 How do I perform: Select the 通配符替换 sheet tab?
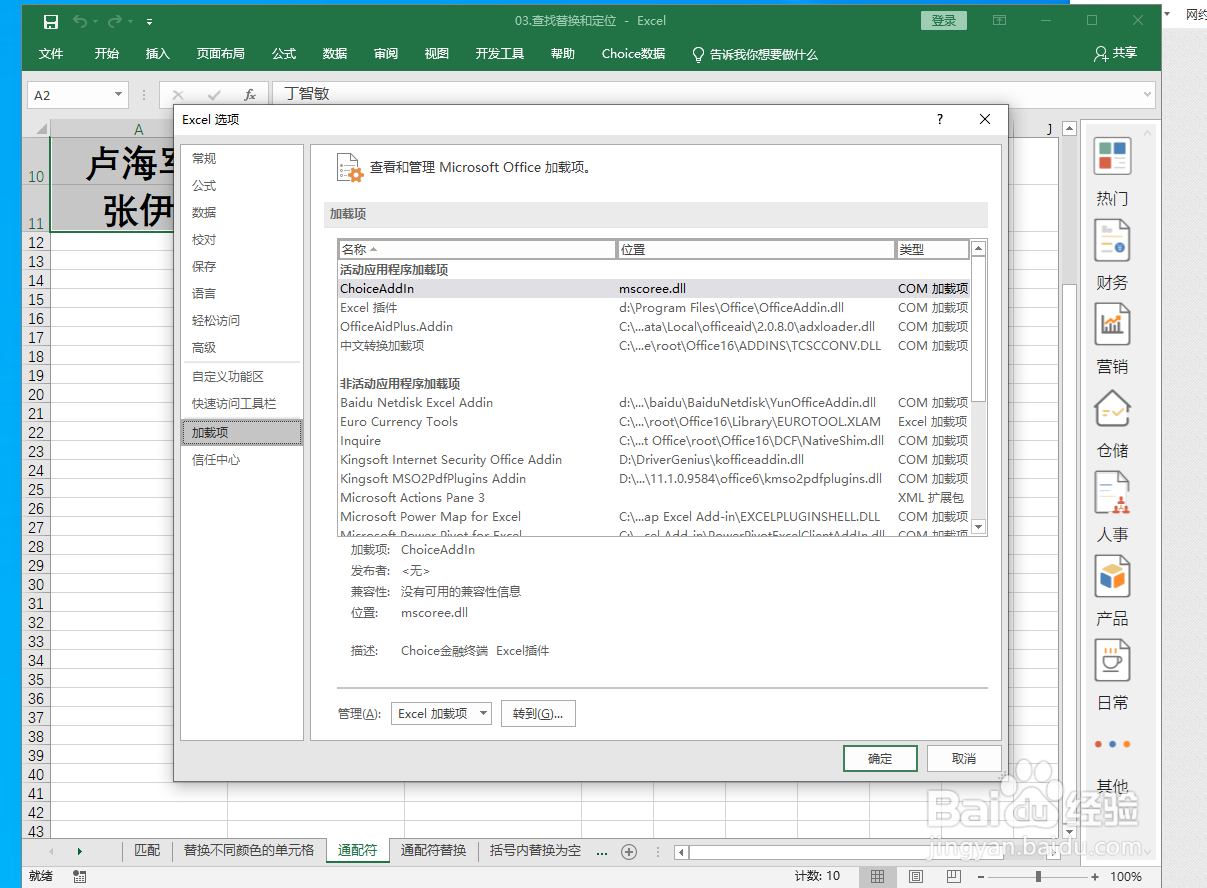[434, 851]
